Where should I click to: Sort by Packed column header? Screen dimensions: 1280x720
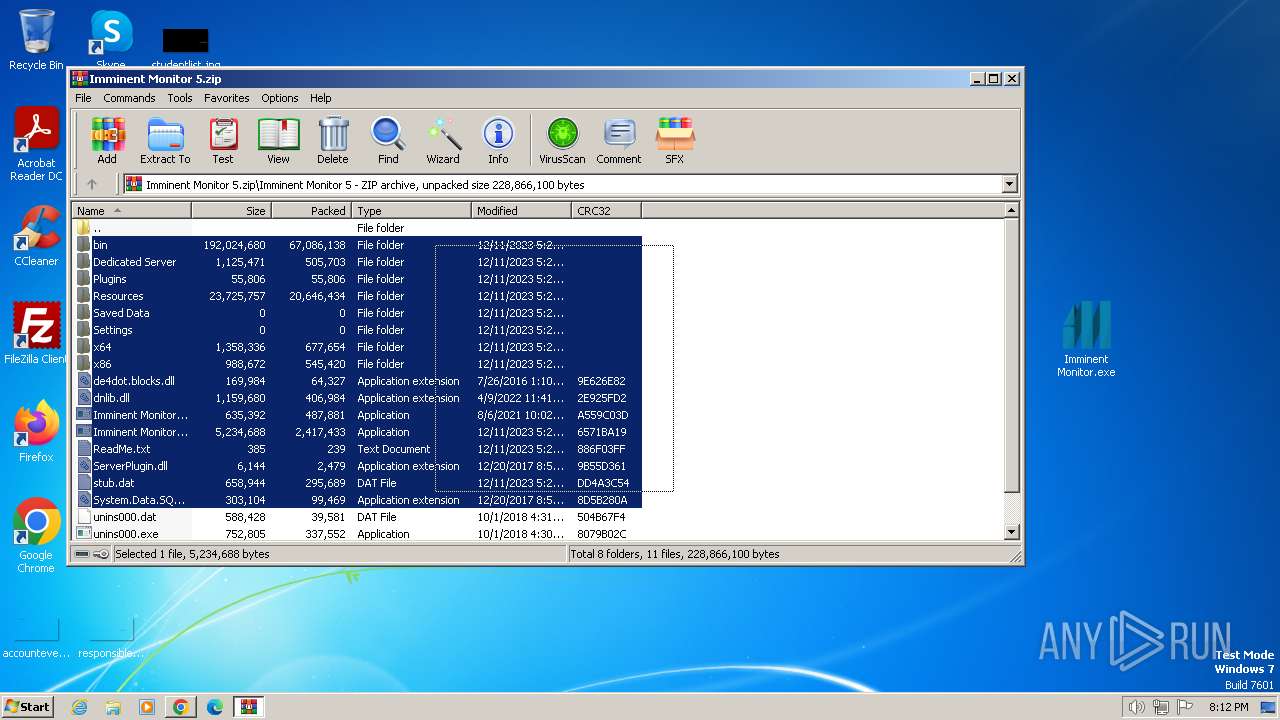[x=311, y=210]
